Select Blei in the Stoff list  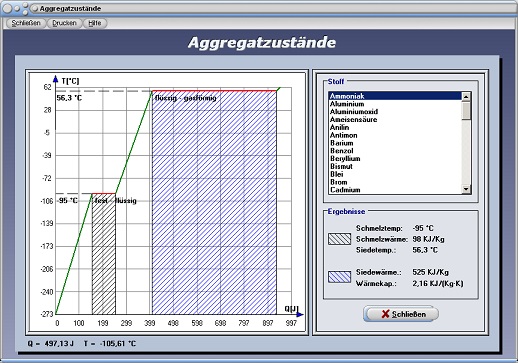395,174
